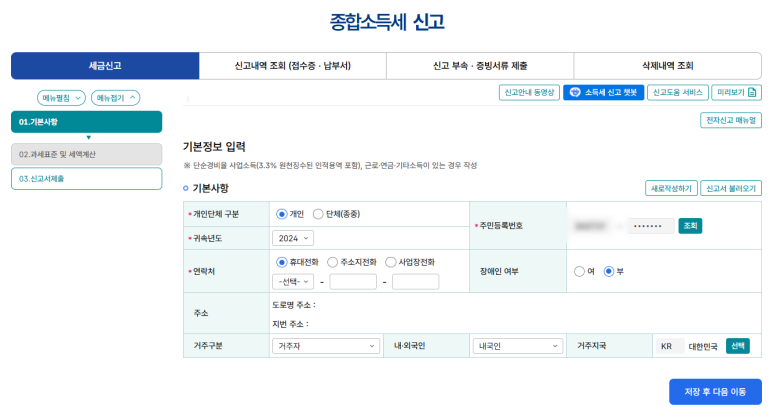Viewport: 773px width, 417px height.
Task: Open 미리보기 preview
Action: (x=736, y=92)
